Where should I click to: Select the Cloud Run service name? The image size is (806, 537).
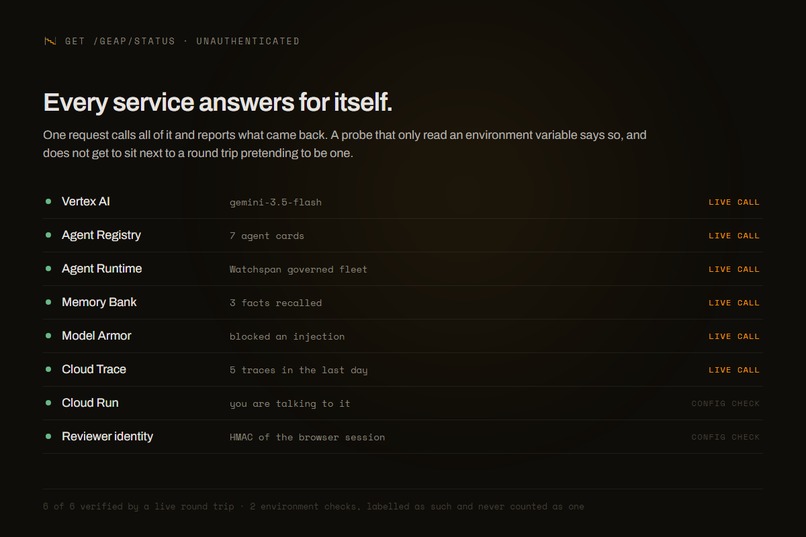coord(90,403)
